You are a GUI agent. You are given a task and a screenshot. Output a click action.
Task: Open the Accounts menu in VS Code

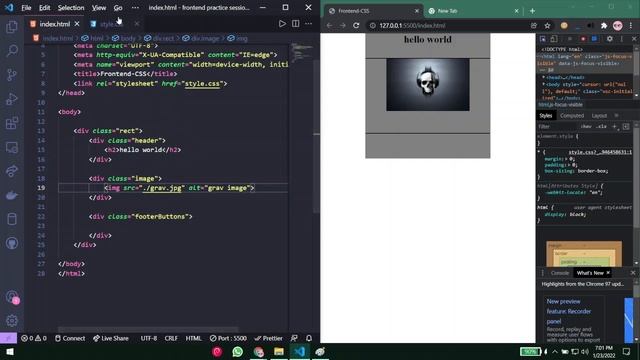point(12,297)
